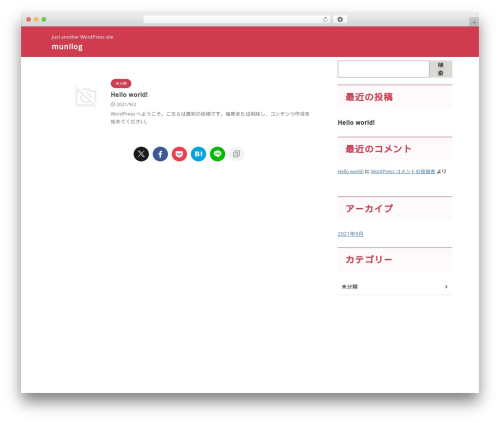
Task: Click the post excerpt text
Action: point(210,118)
